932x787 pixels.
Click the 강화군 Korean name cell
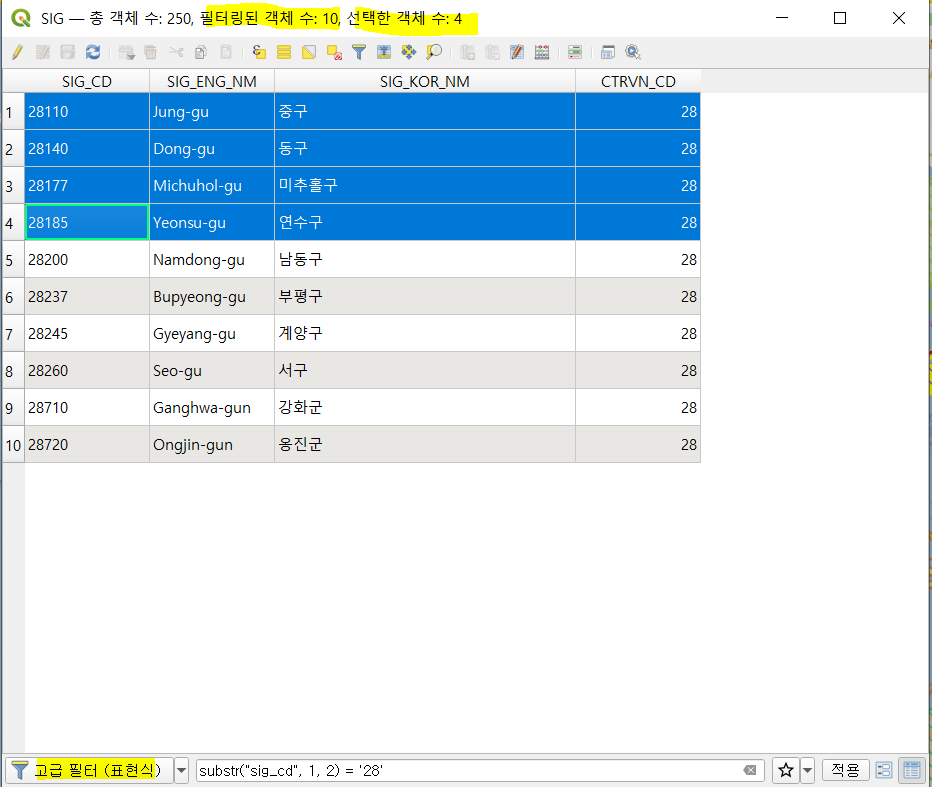424,407
